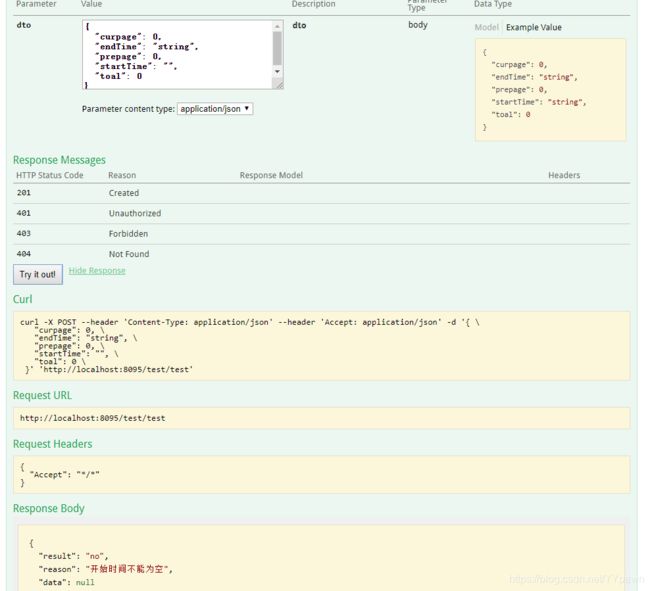Click the HTTP Status Code column header

pos(50,175)
